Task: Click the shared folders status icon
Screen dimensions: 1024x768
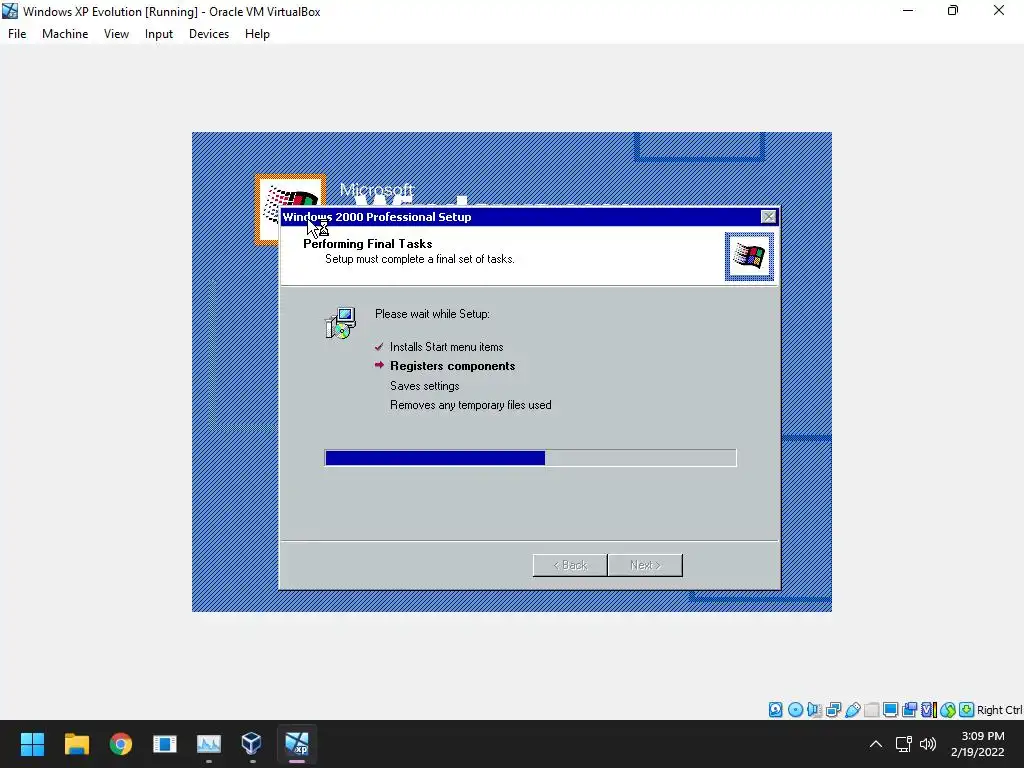Action: tap(871, 710)
